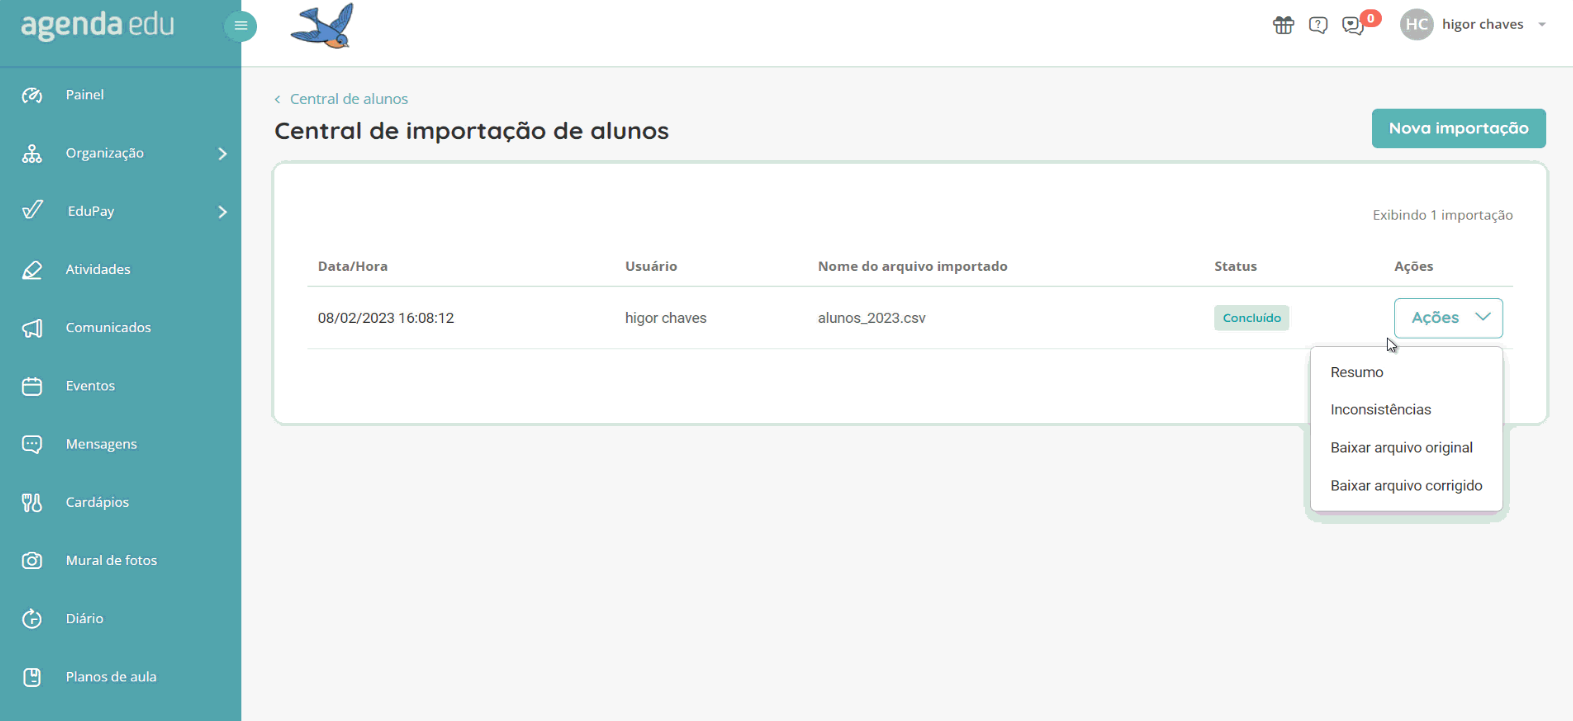Open the Cardápios menu icon
The width and height of the screenshot is (1573, 721).
point(32,503)
